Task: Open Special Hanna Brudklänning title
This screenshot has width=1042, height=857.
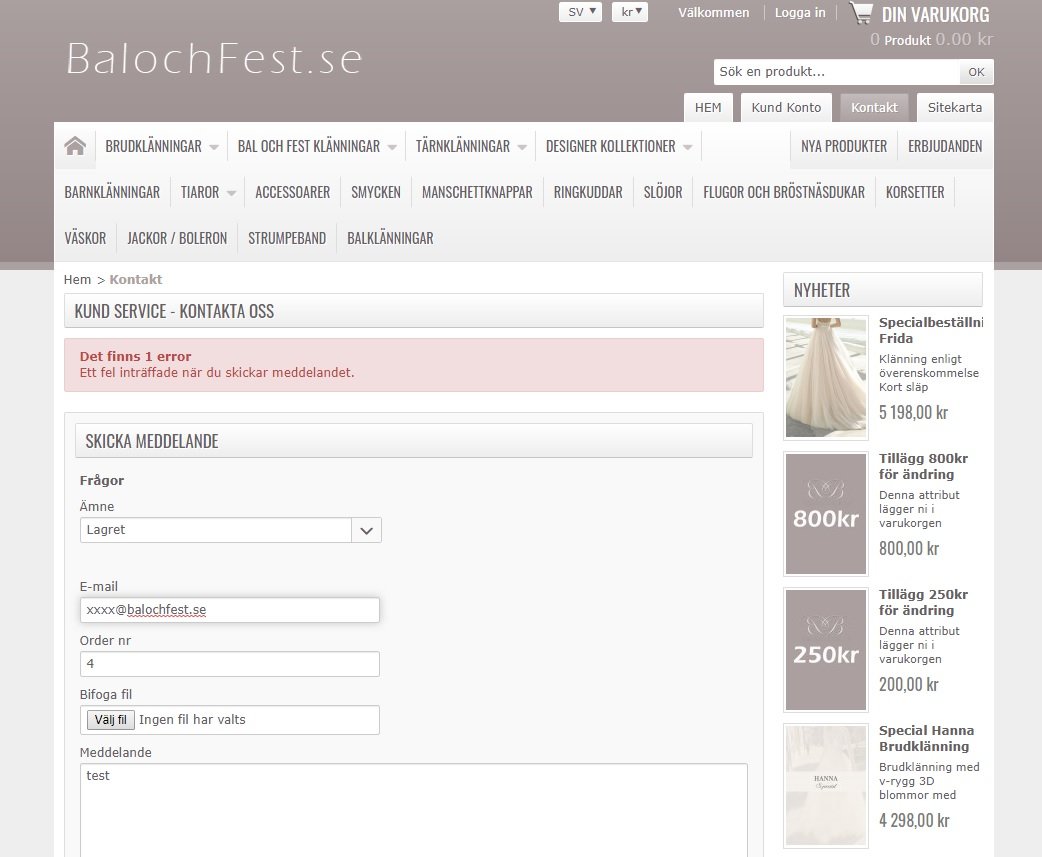Action: (x=926, y=739)
